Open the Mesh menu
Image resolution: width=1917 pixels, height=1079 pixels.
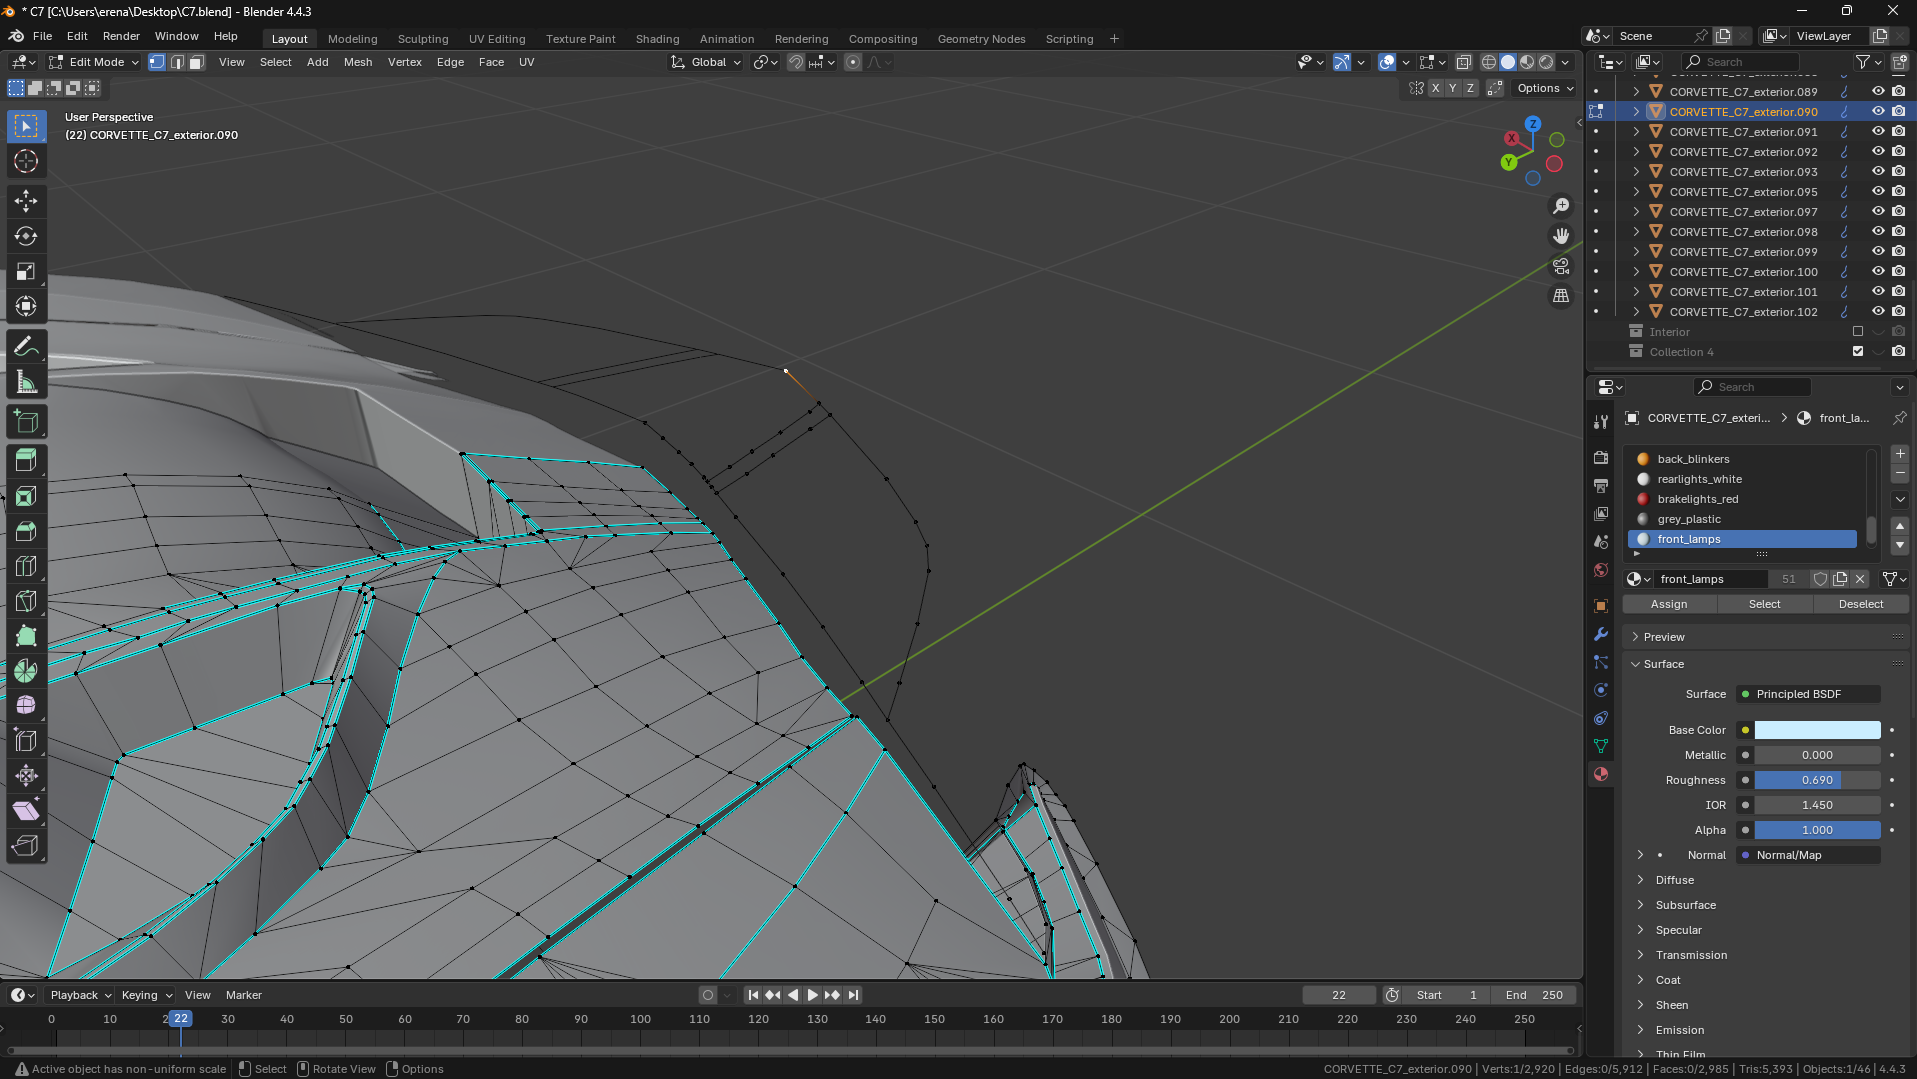click(357, 62)
